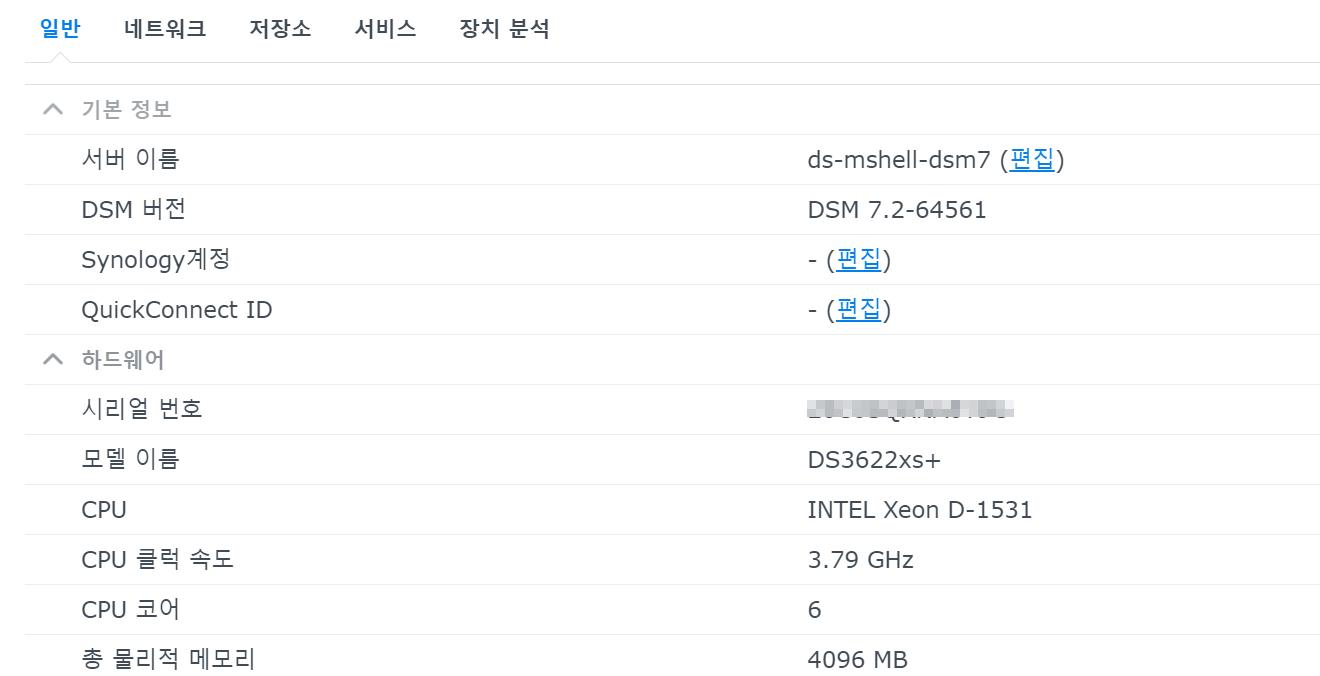Click the 3.79 GHz clock speed value

tap(860, 559)
